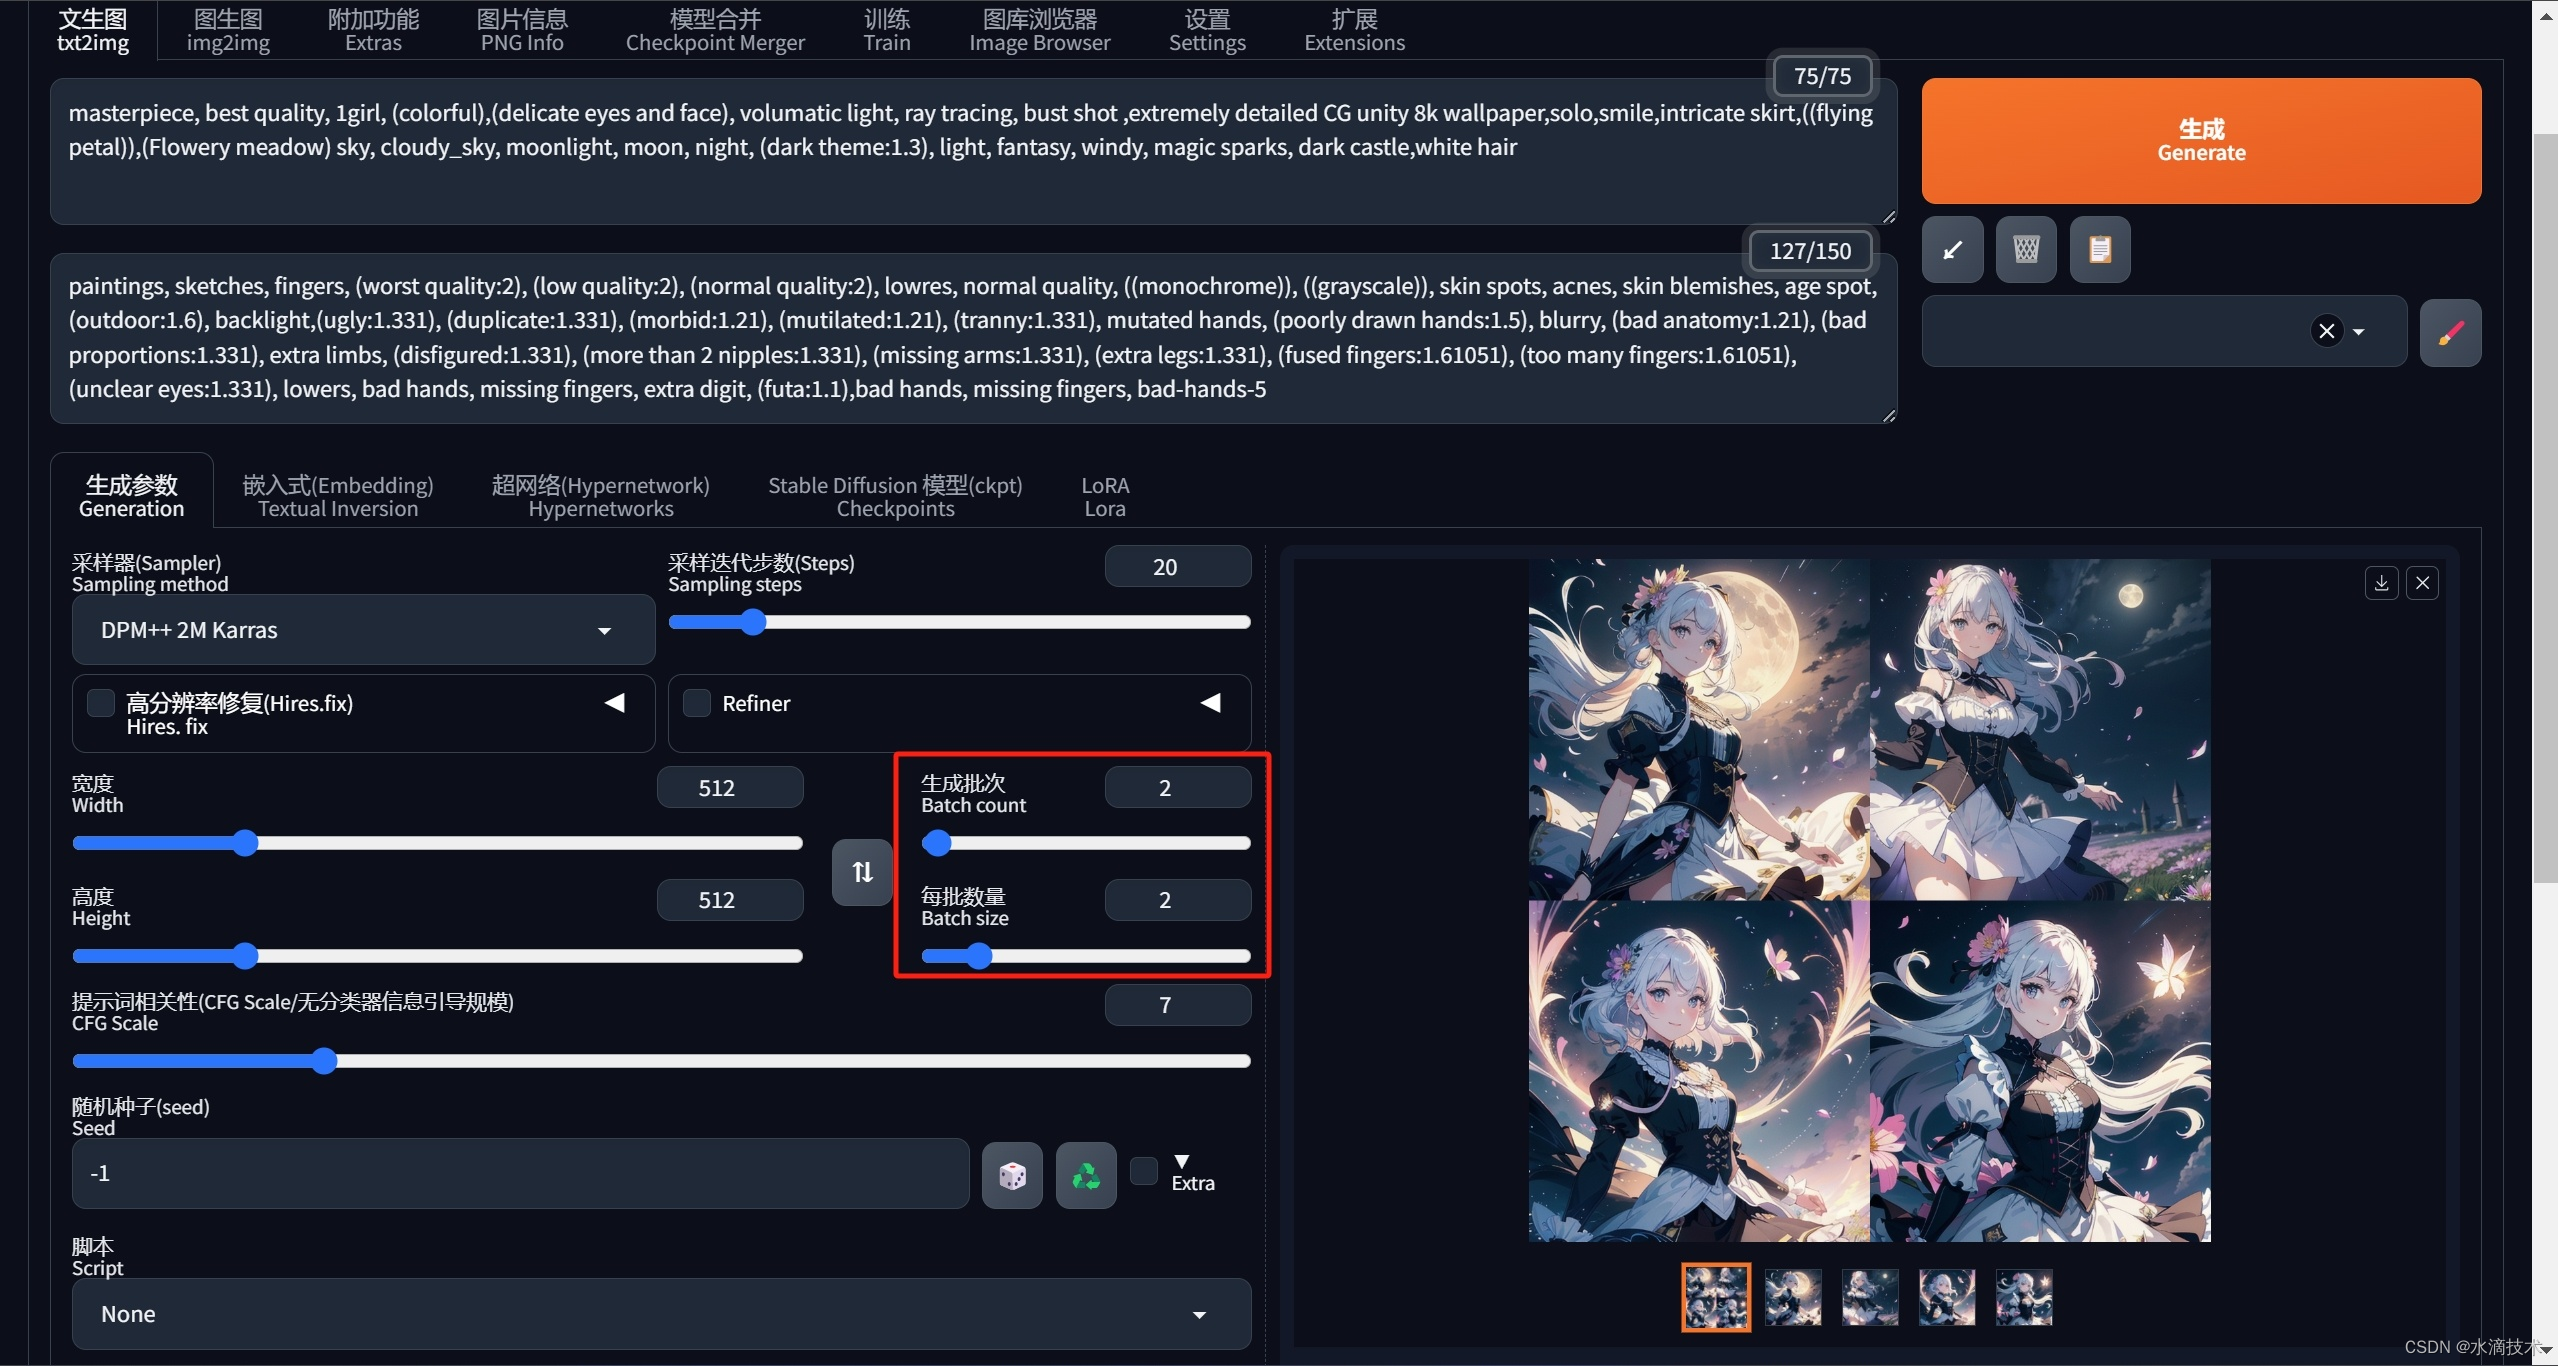This screenshot has height=1366, width=2558.
Task: Select the fourth thumbnail in gallery strip
Action: (x=1947, y=1297)
